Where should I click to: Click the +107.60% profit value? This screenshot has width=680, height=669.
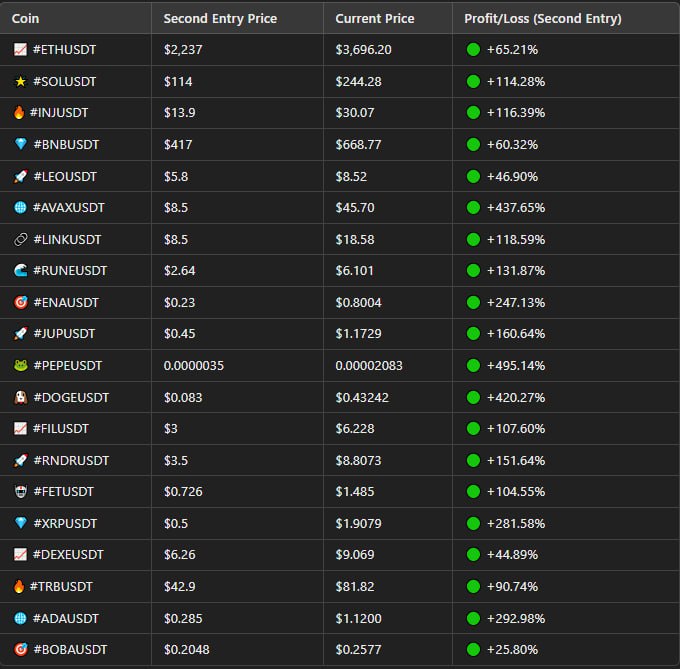[516, 428]
